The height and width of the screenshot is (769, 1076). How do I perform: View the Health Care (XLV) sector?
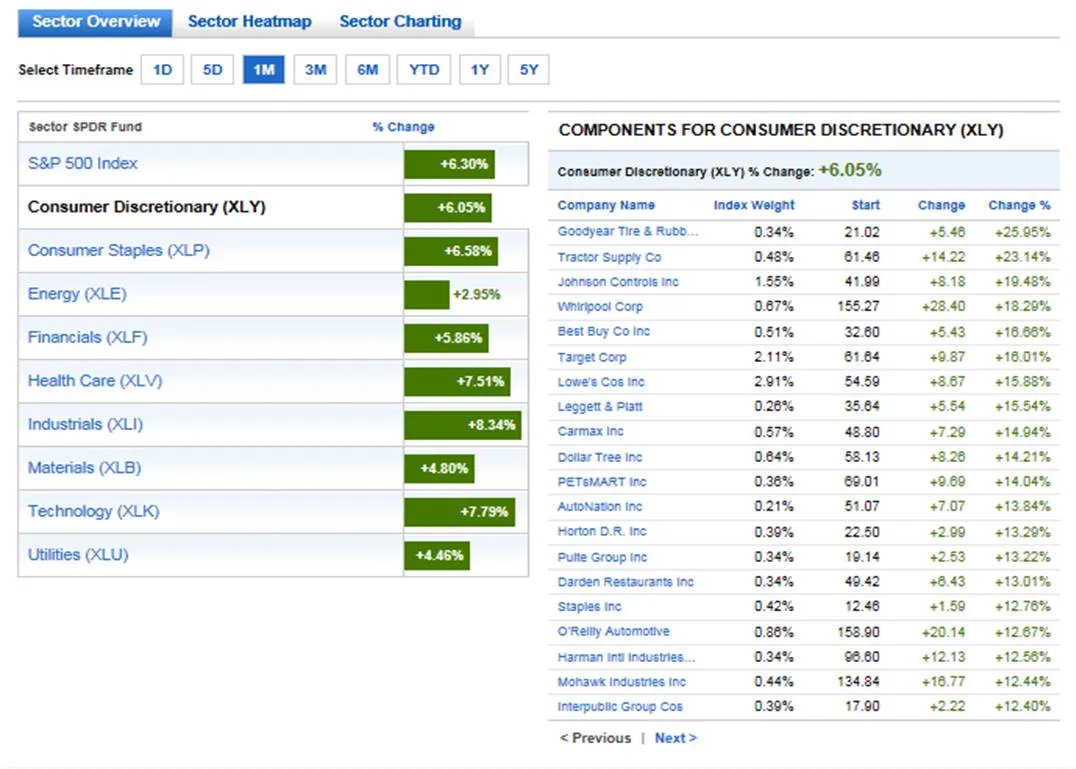95,381
